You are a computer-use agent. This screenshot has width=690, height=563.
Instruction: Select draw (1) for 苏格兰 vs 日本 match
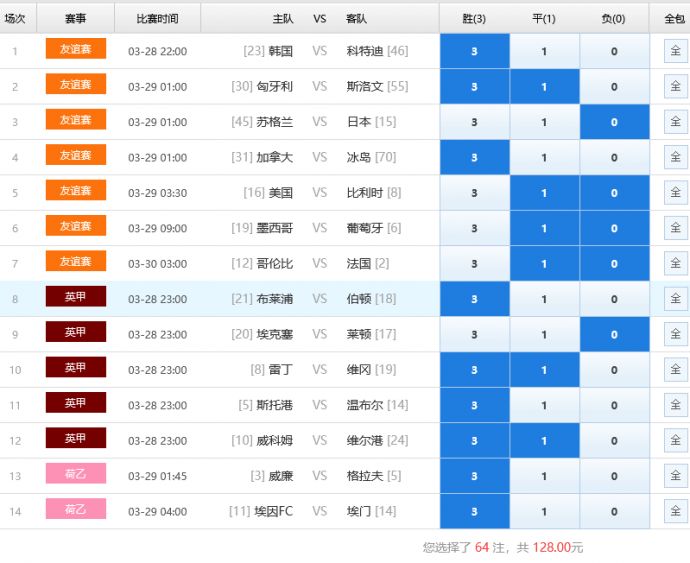[544, 122]
